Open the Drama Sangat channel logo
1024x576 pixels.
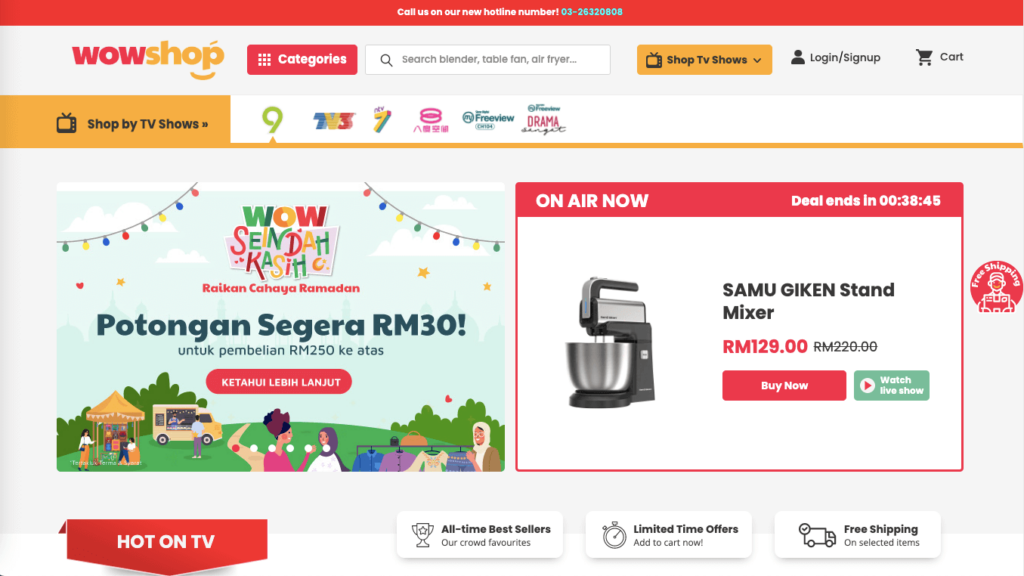(x=543, y=120)
